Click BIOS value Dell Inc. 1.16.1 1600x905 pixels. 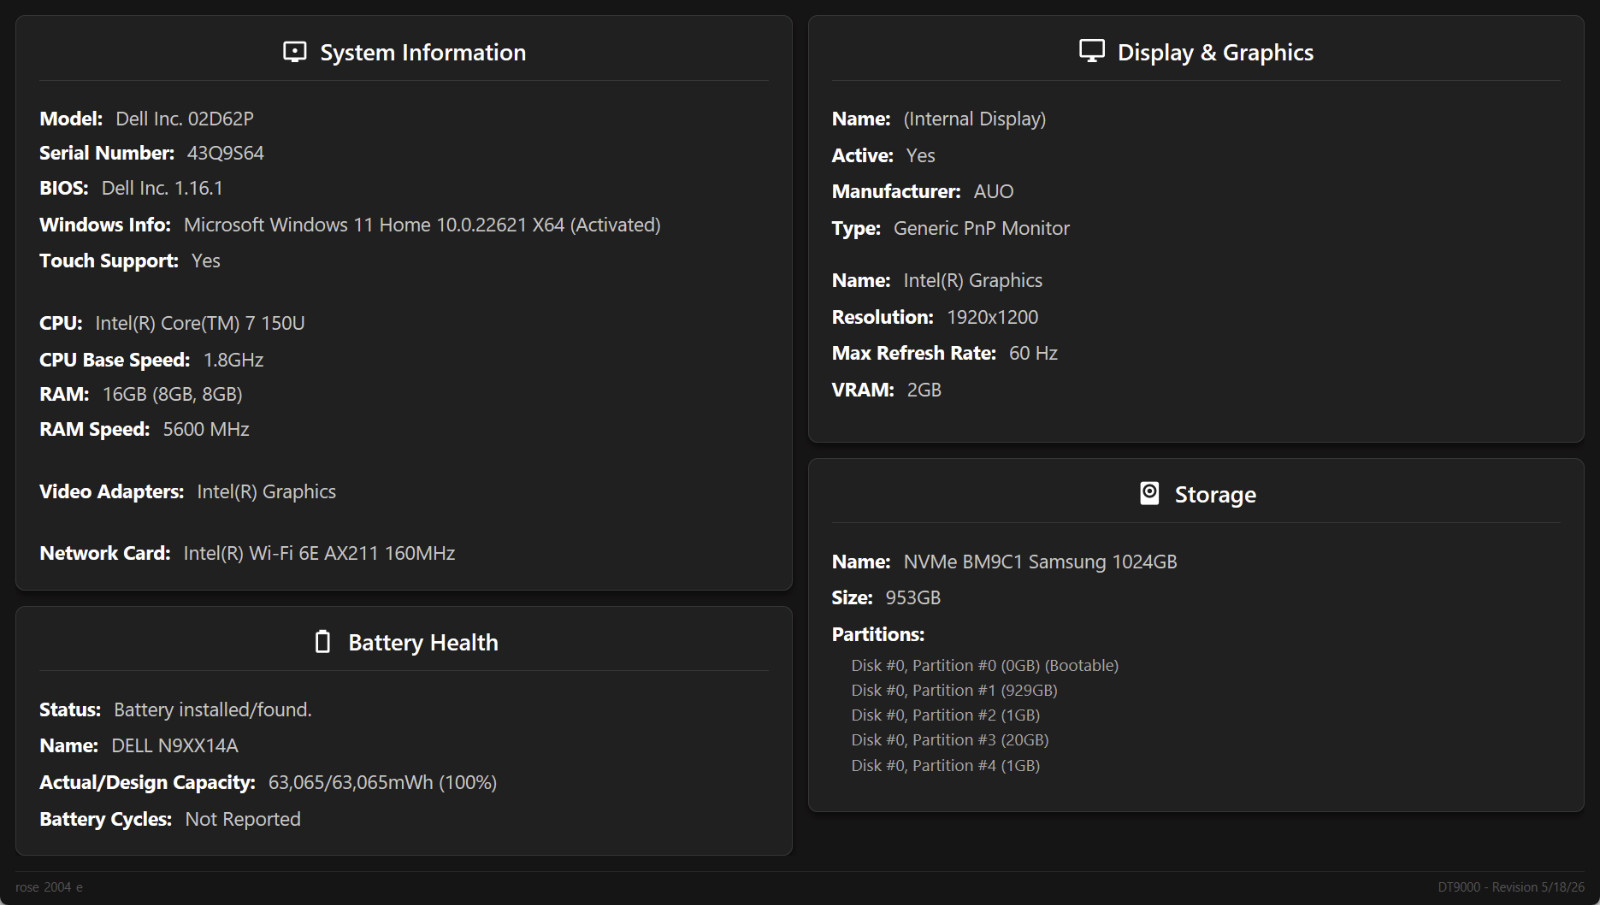tap(162, 188)
